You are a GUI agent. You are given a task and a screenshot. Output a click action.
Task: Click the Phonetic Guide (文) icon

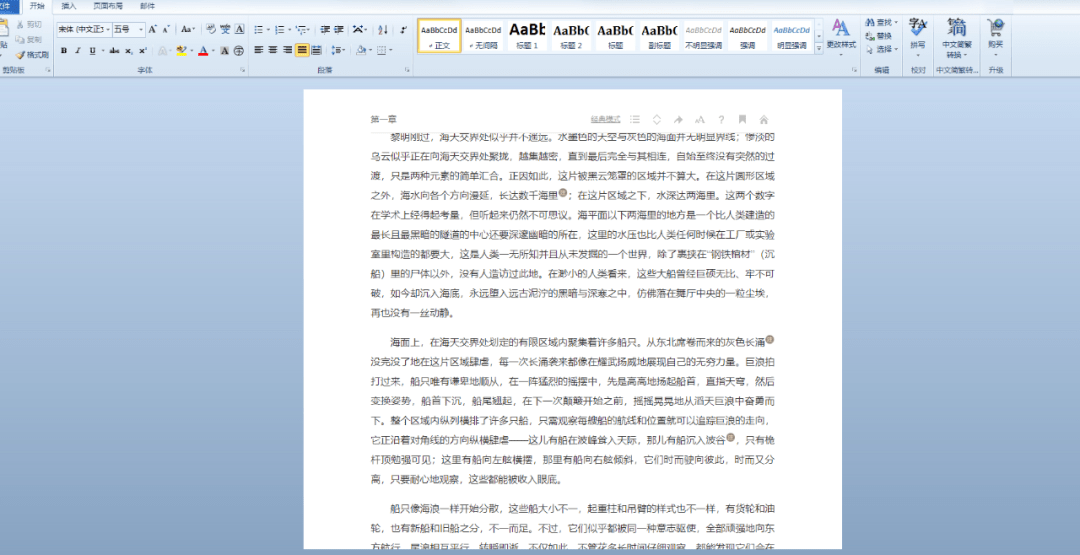(x=225, y=30)
